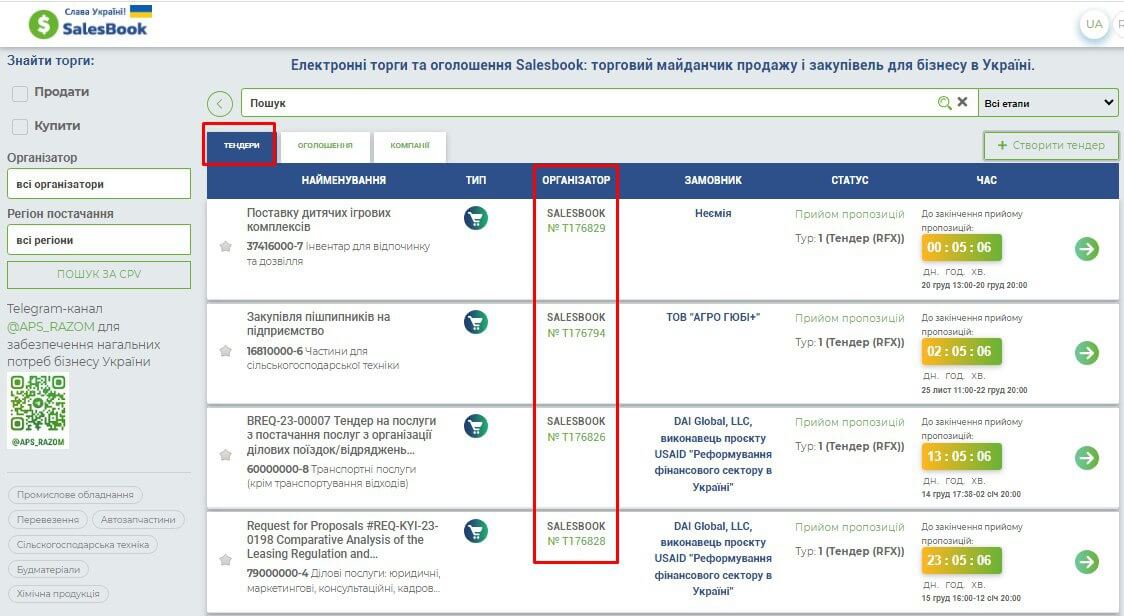This screenshot has height=616, width=1124.
Task: Switch to the 'Компанії' tab
Action: point(410,146)
